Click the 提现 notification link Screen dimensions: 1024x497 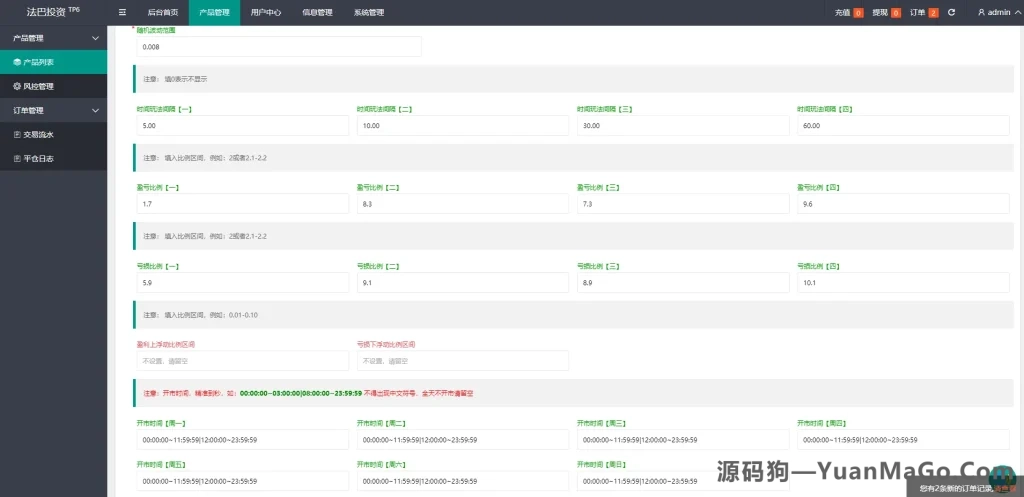point(880,13)
